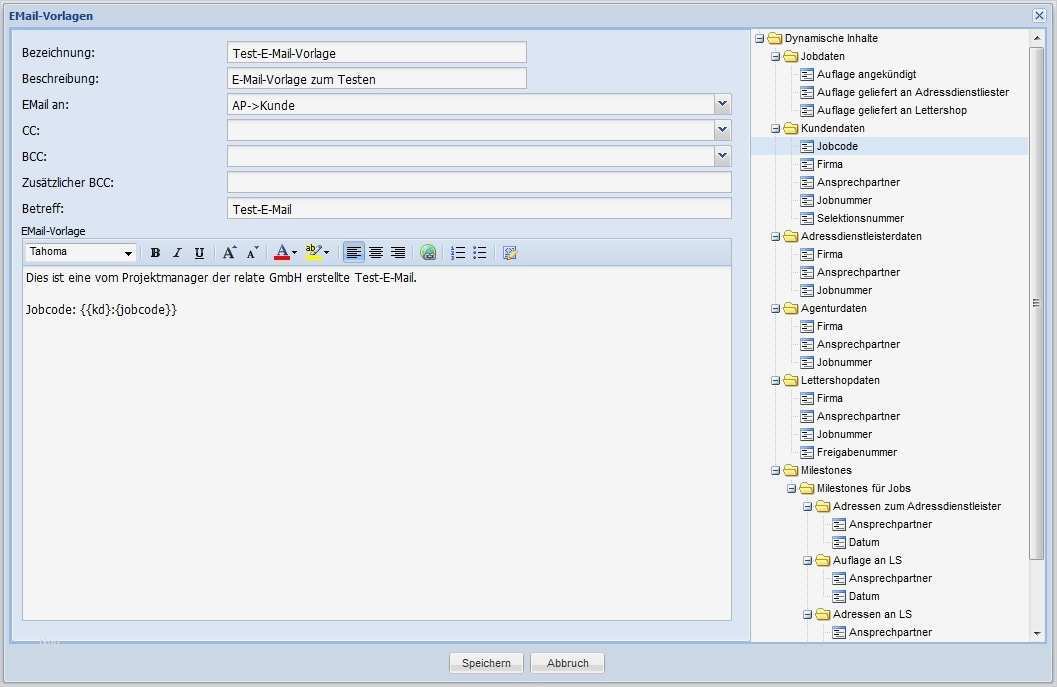Click field icon beside Selektionsnummer
The image size is (1057, 687).
807,218
